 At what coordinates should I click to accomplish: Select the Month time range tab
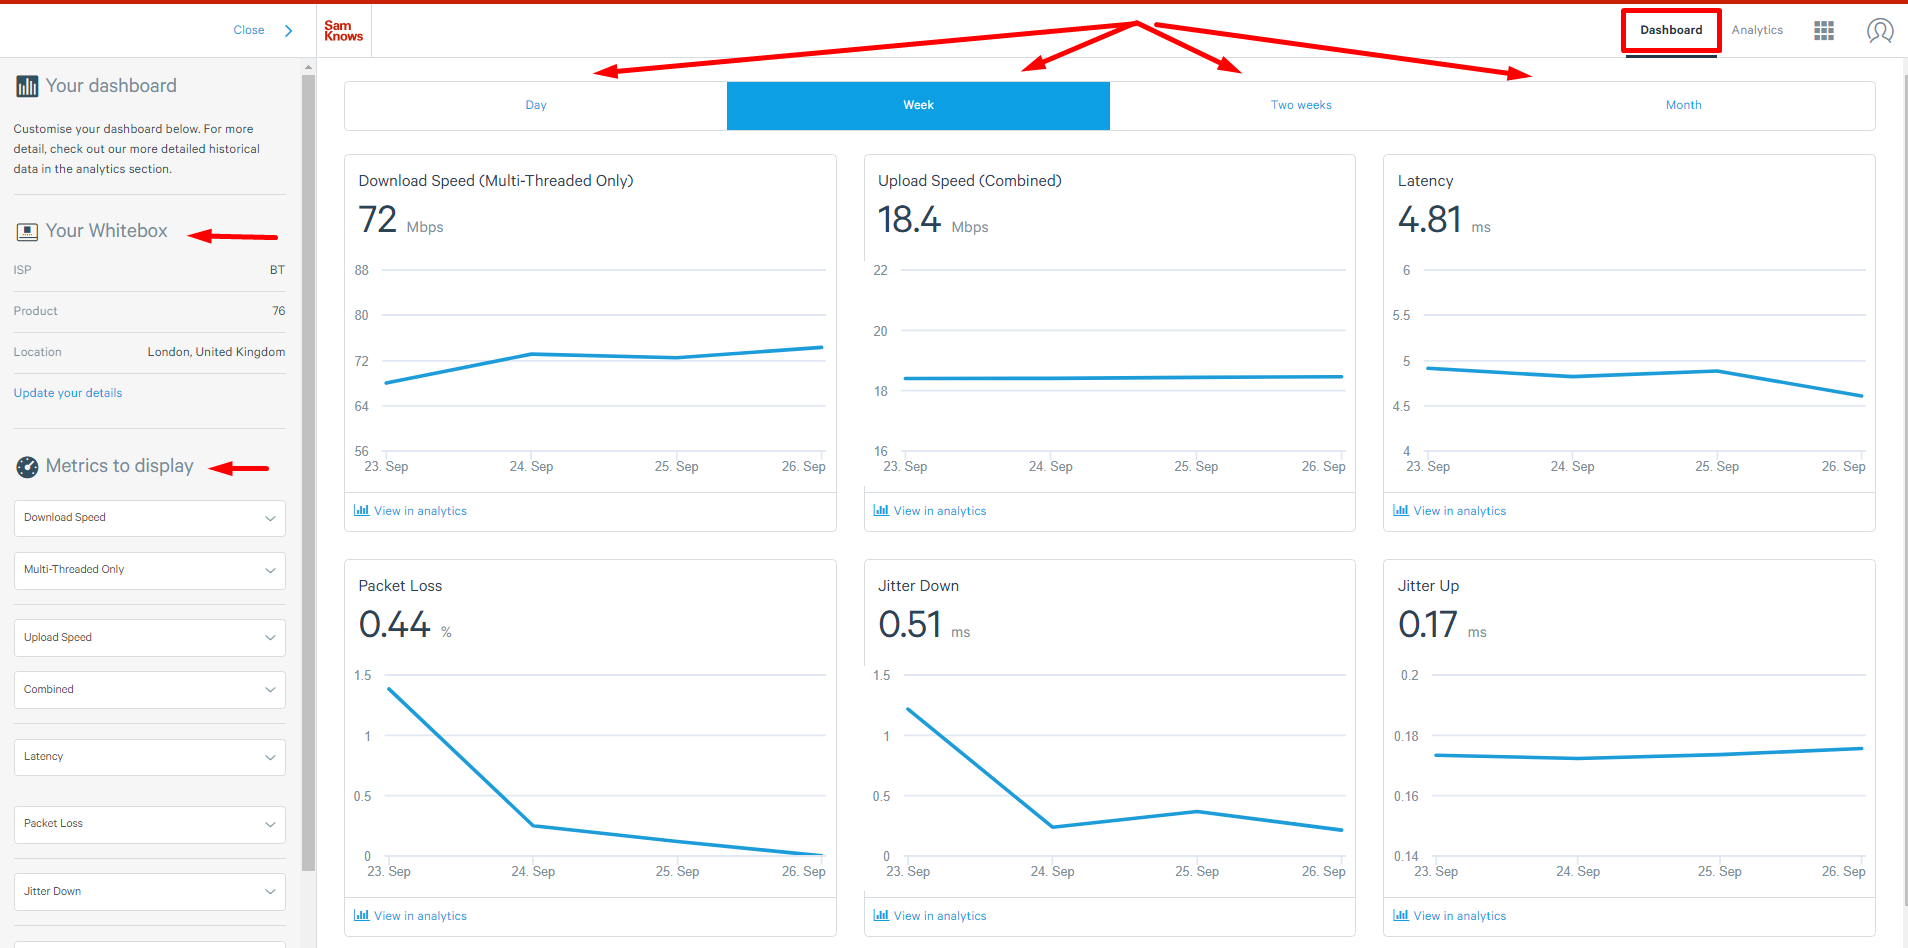[x=1683, y=106]
